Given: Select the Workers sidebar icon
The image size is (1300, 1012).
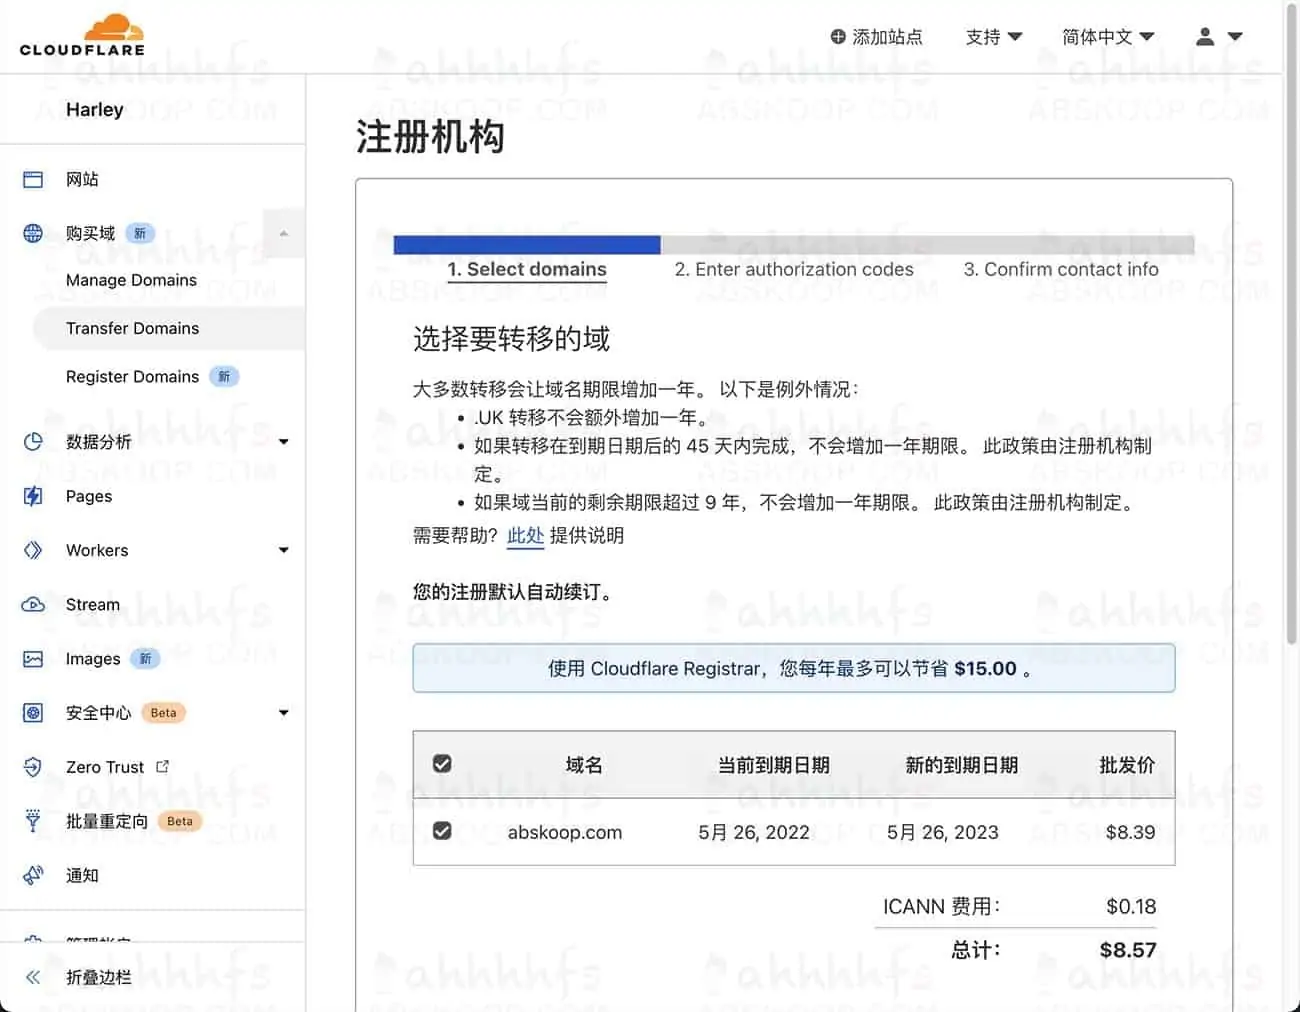Looking at the screenshot, I should coord(32,550).
